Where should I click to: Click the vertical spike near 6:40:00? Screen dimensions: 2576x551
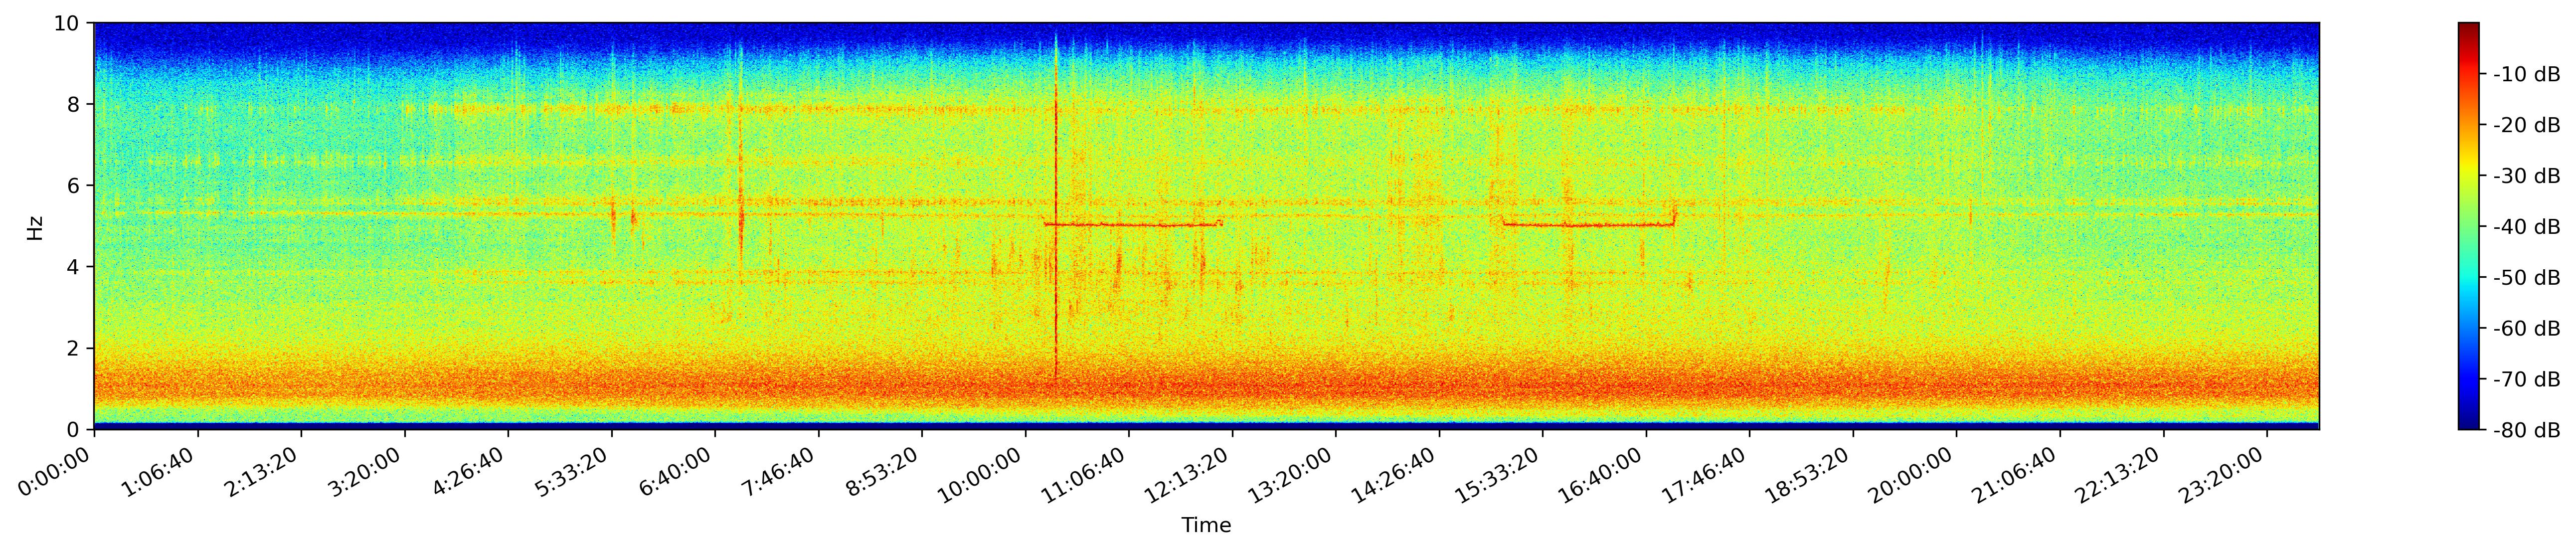[x=740, y=165]
